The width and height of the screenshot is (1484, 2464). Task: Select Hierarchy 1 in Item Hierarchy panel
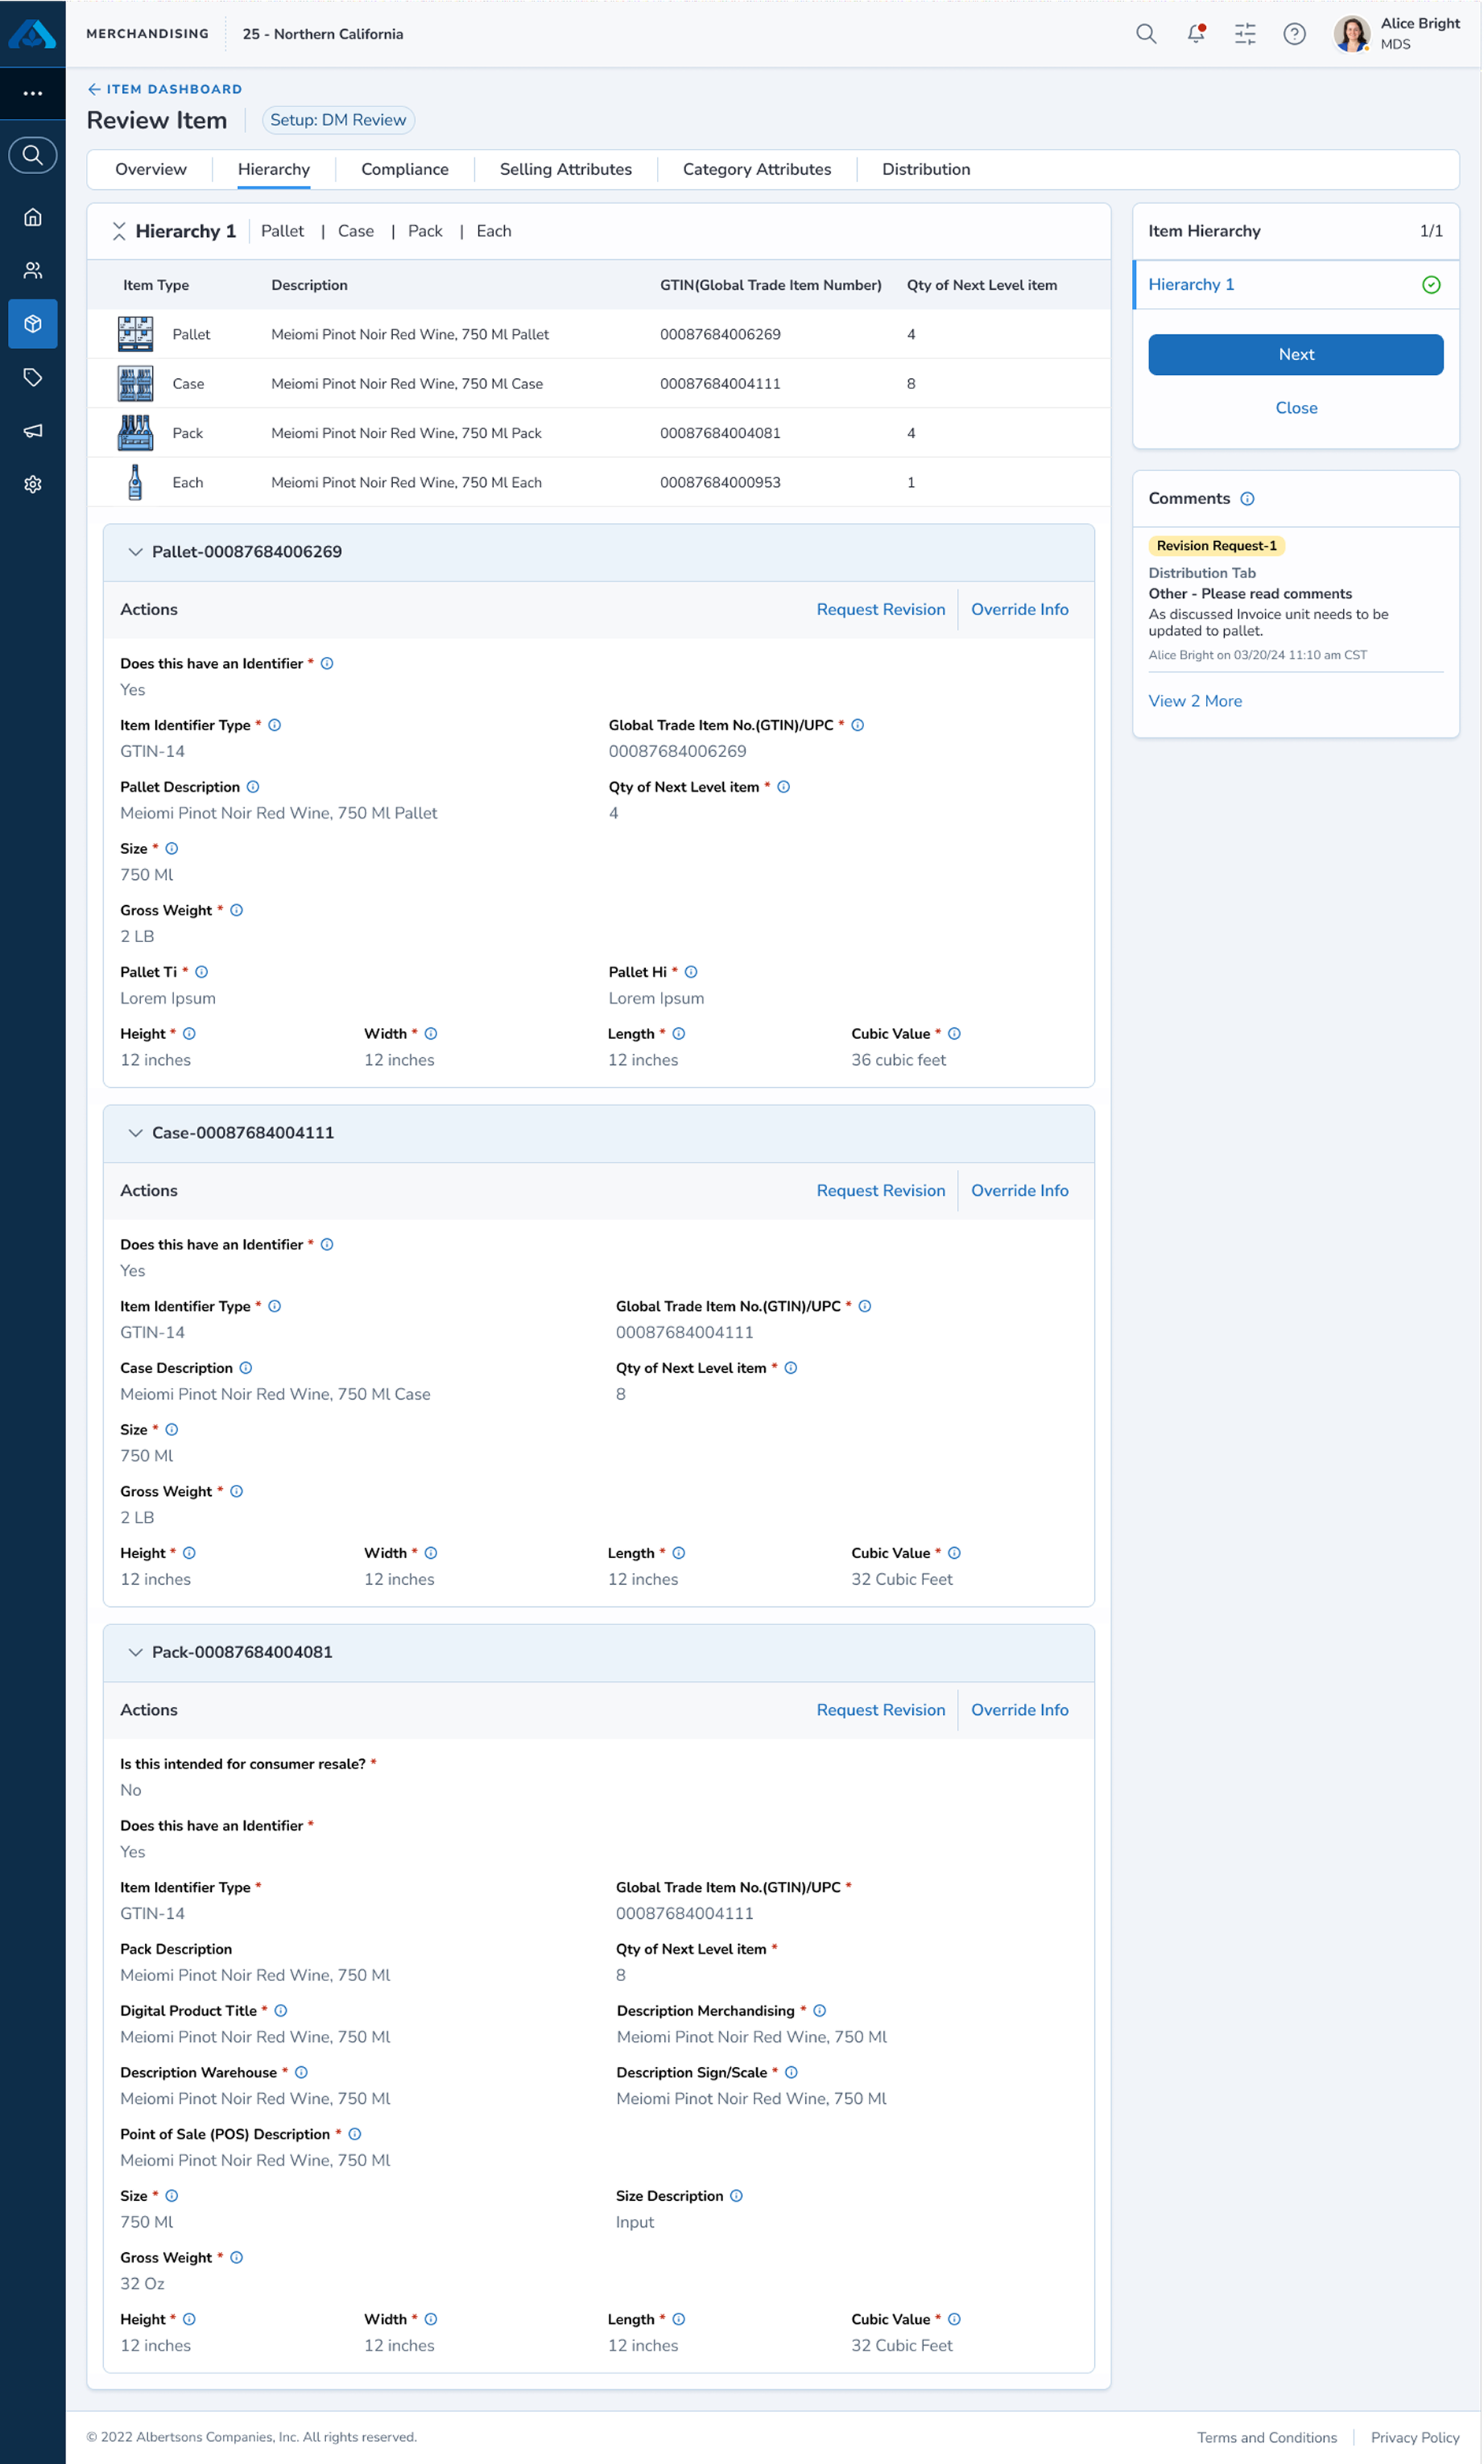pyautogui.click(x=1295, y=285)
